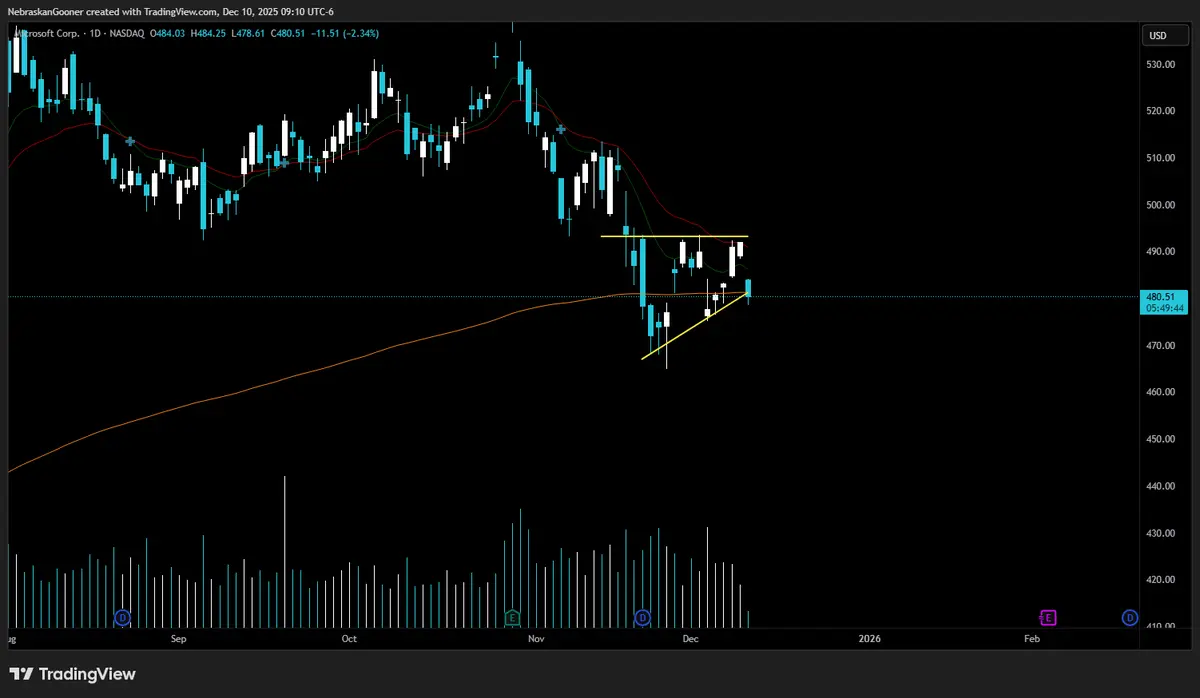Image resolution: width=1200 pixels, height=698 pixels.
Task: Click the 490.00 price axis label
Action: pos(1161,252)
